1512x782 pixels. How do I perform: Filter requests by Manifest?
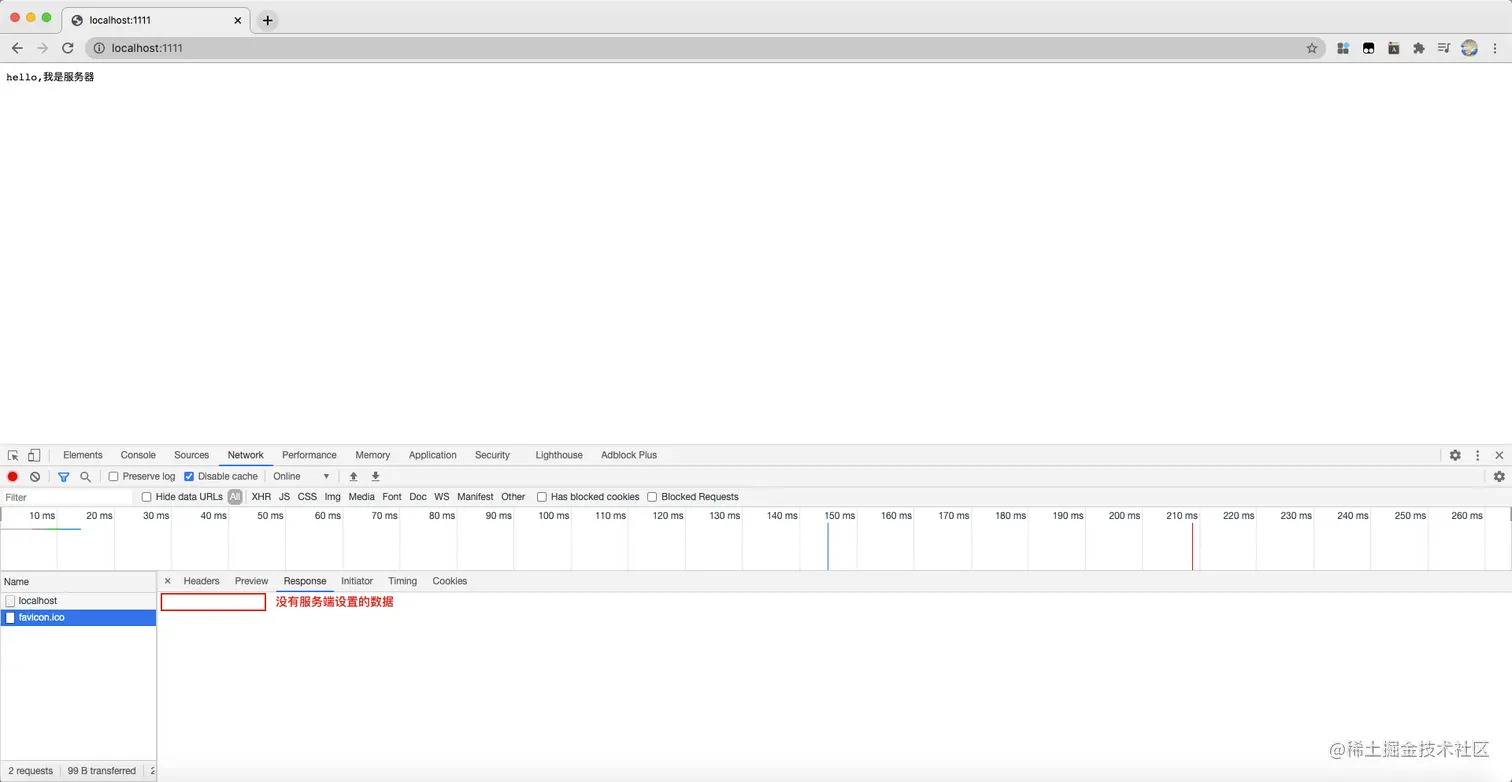[x=475, y=497]
